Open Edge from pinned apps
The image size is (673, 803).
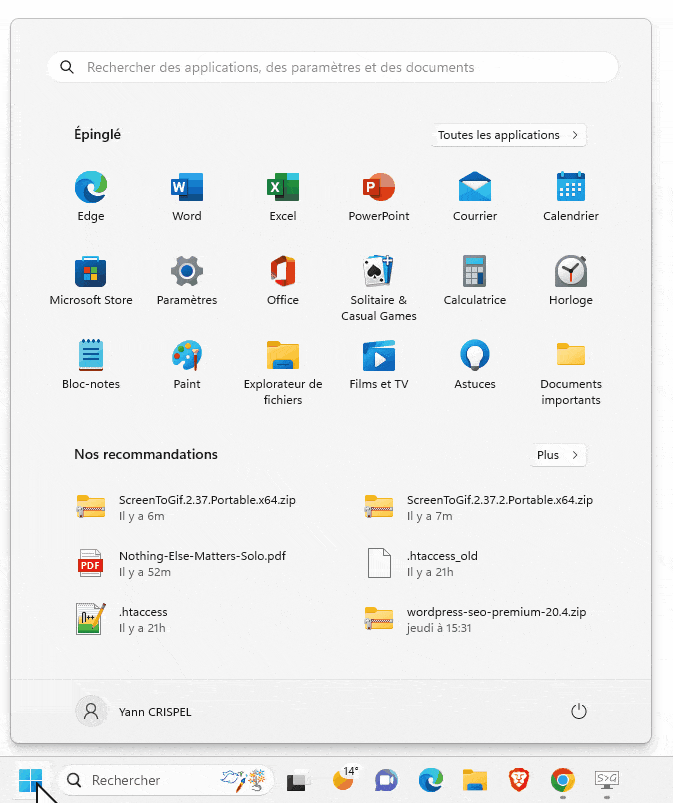point(91,196)
